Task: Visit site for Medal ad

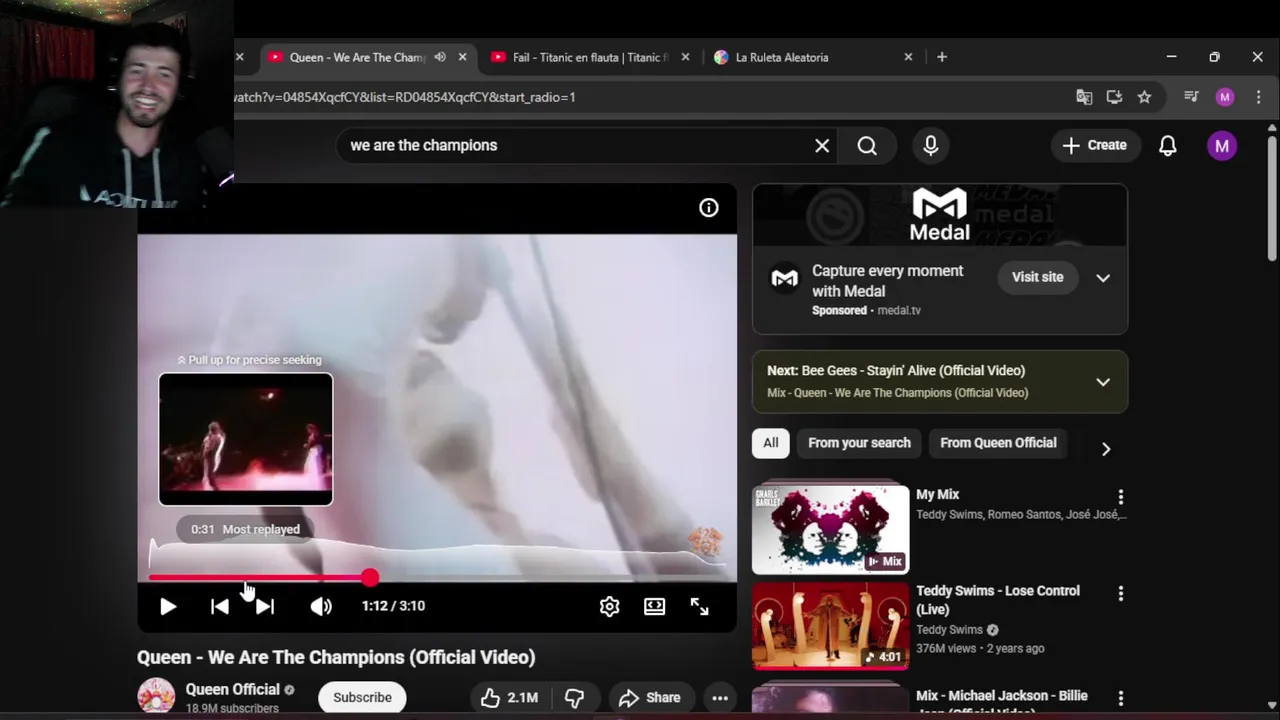Action: 1037,277
